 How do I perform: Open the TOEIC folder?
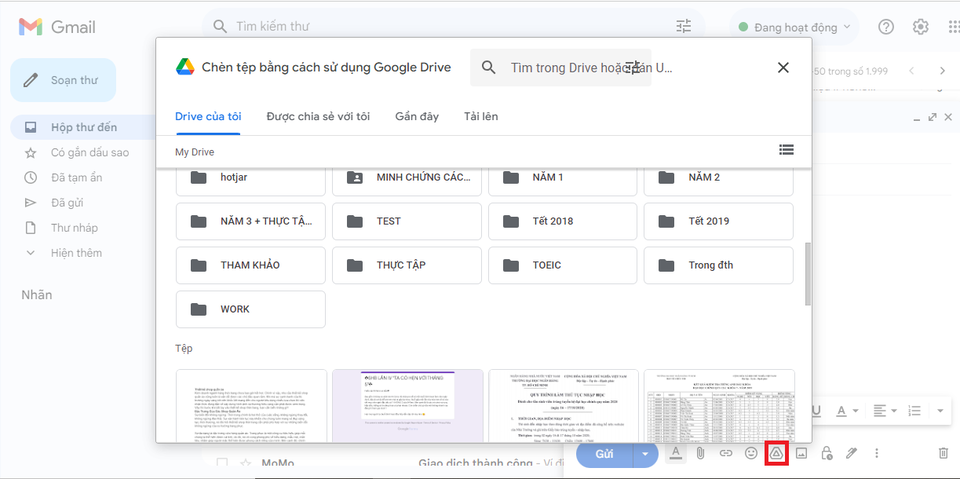click(x=562, y=265)
